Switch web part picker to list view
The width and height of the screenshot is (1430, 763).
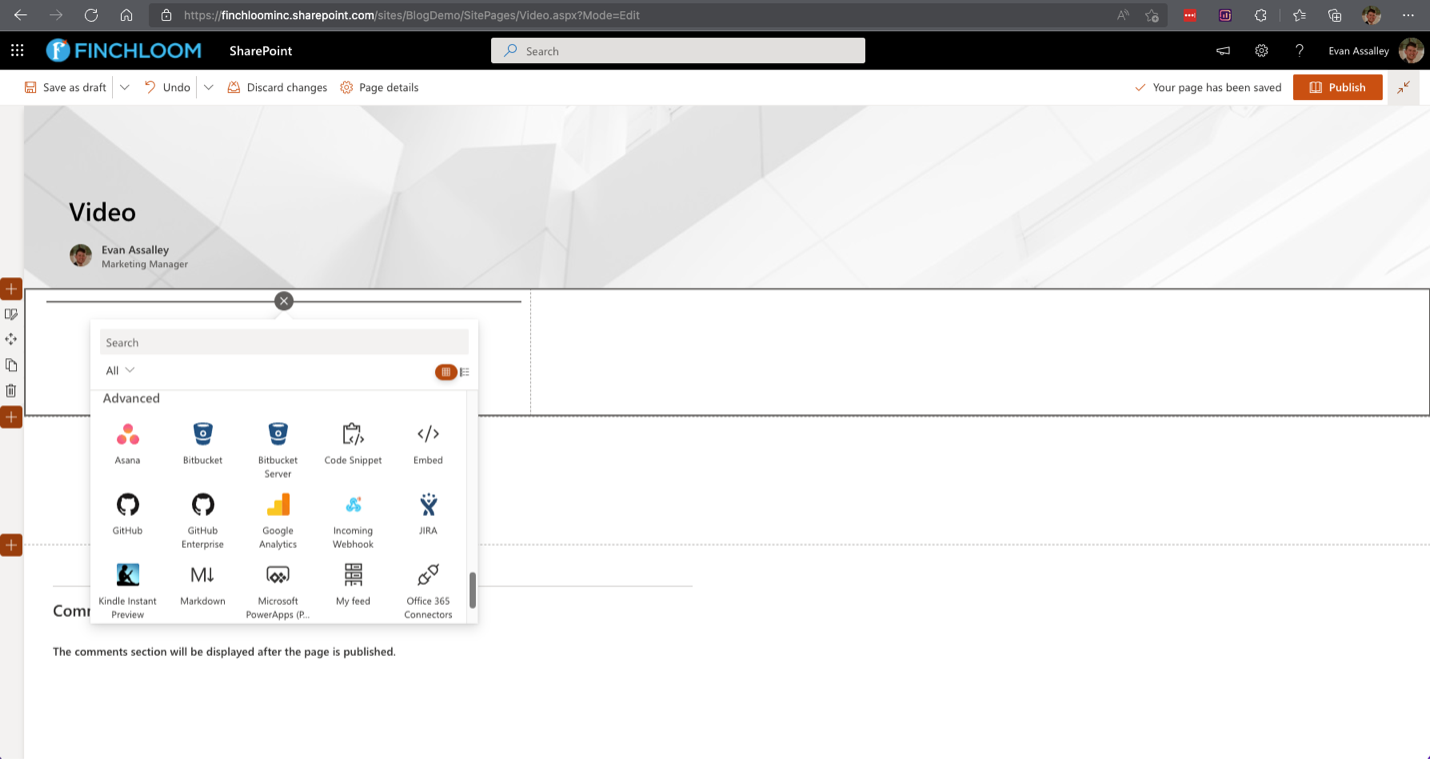pyautogui.click(x=465, y=372)
